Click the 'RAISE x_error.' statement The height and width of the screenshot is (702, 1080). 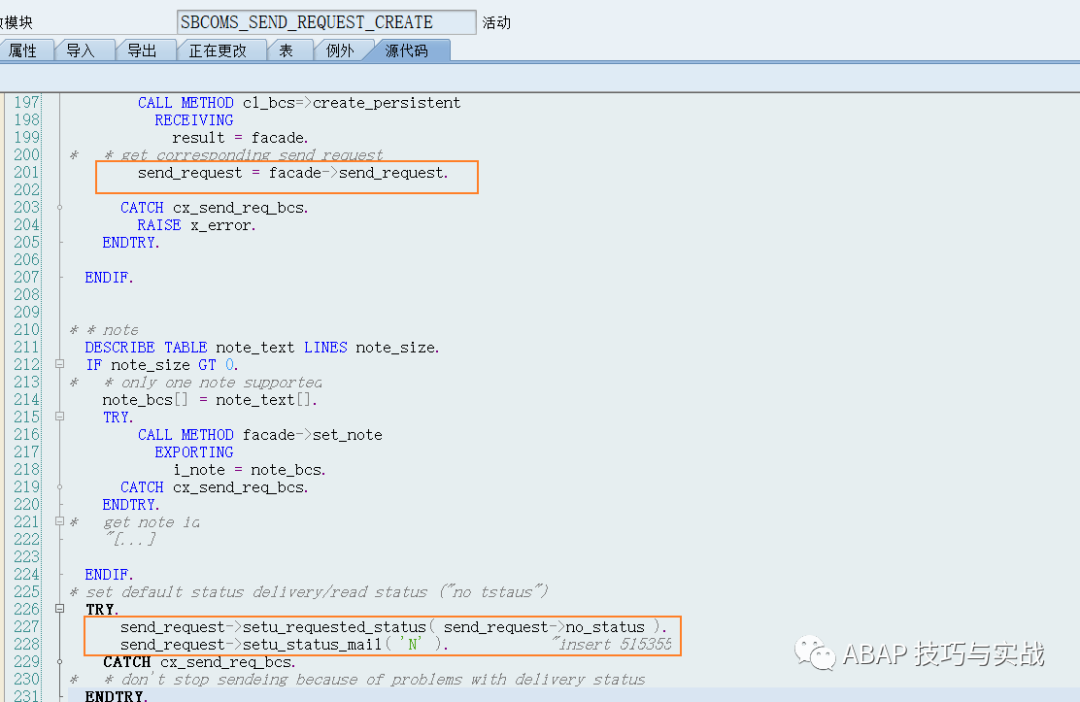click(196, 225)
